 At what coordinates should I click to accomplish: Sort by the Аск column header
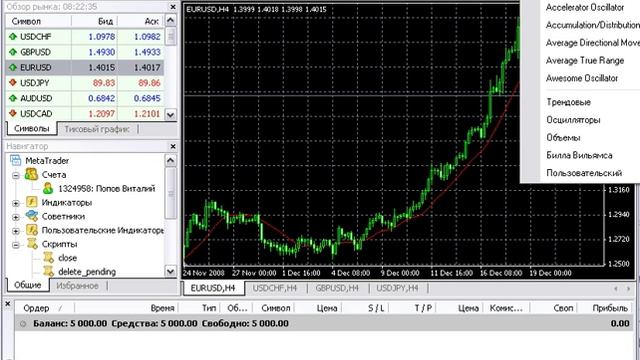[x=141, y=21]
